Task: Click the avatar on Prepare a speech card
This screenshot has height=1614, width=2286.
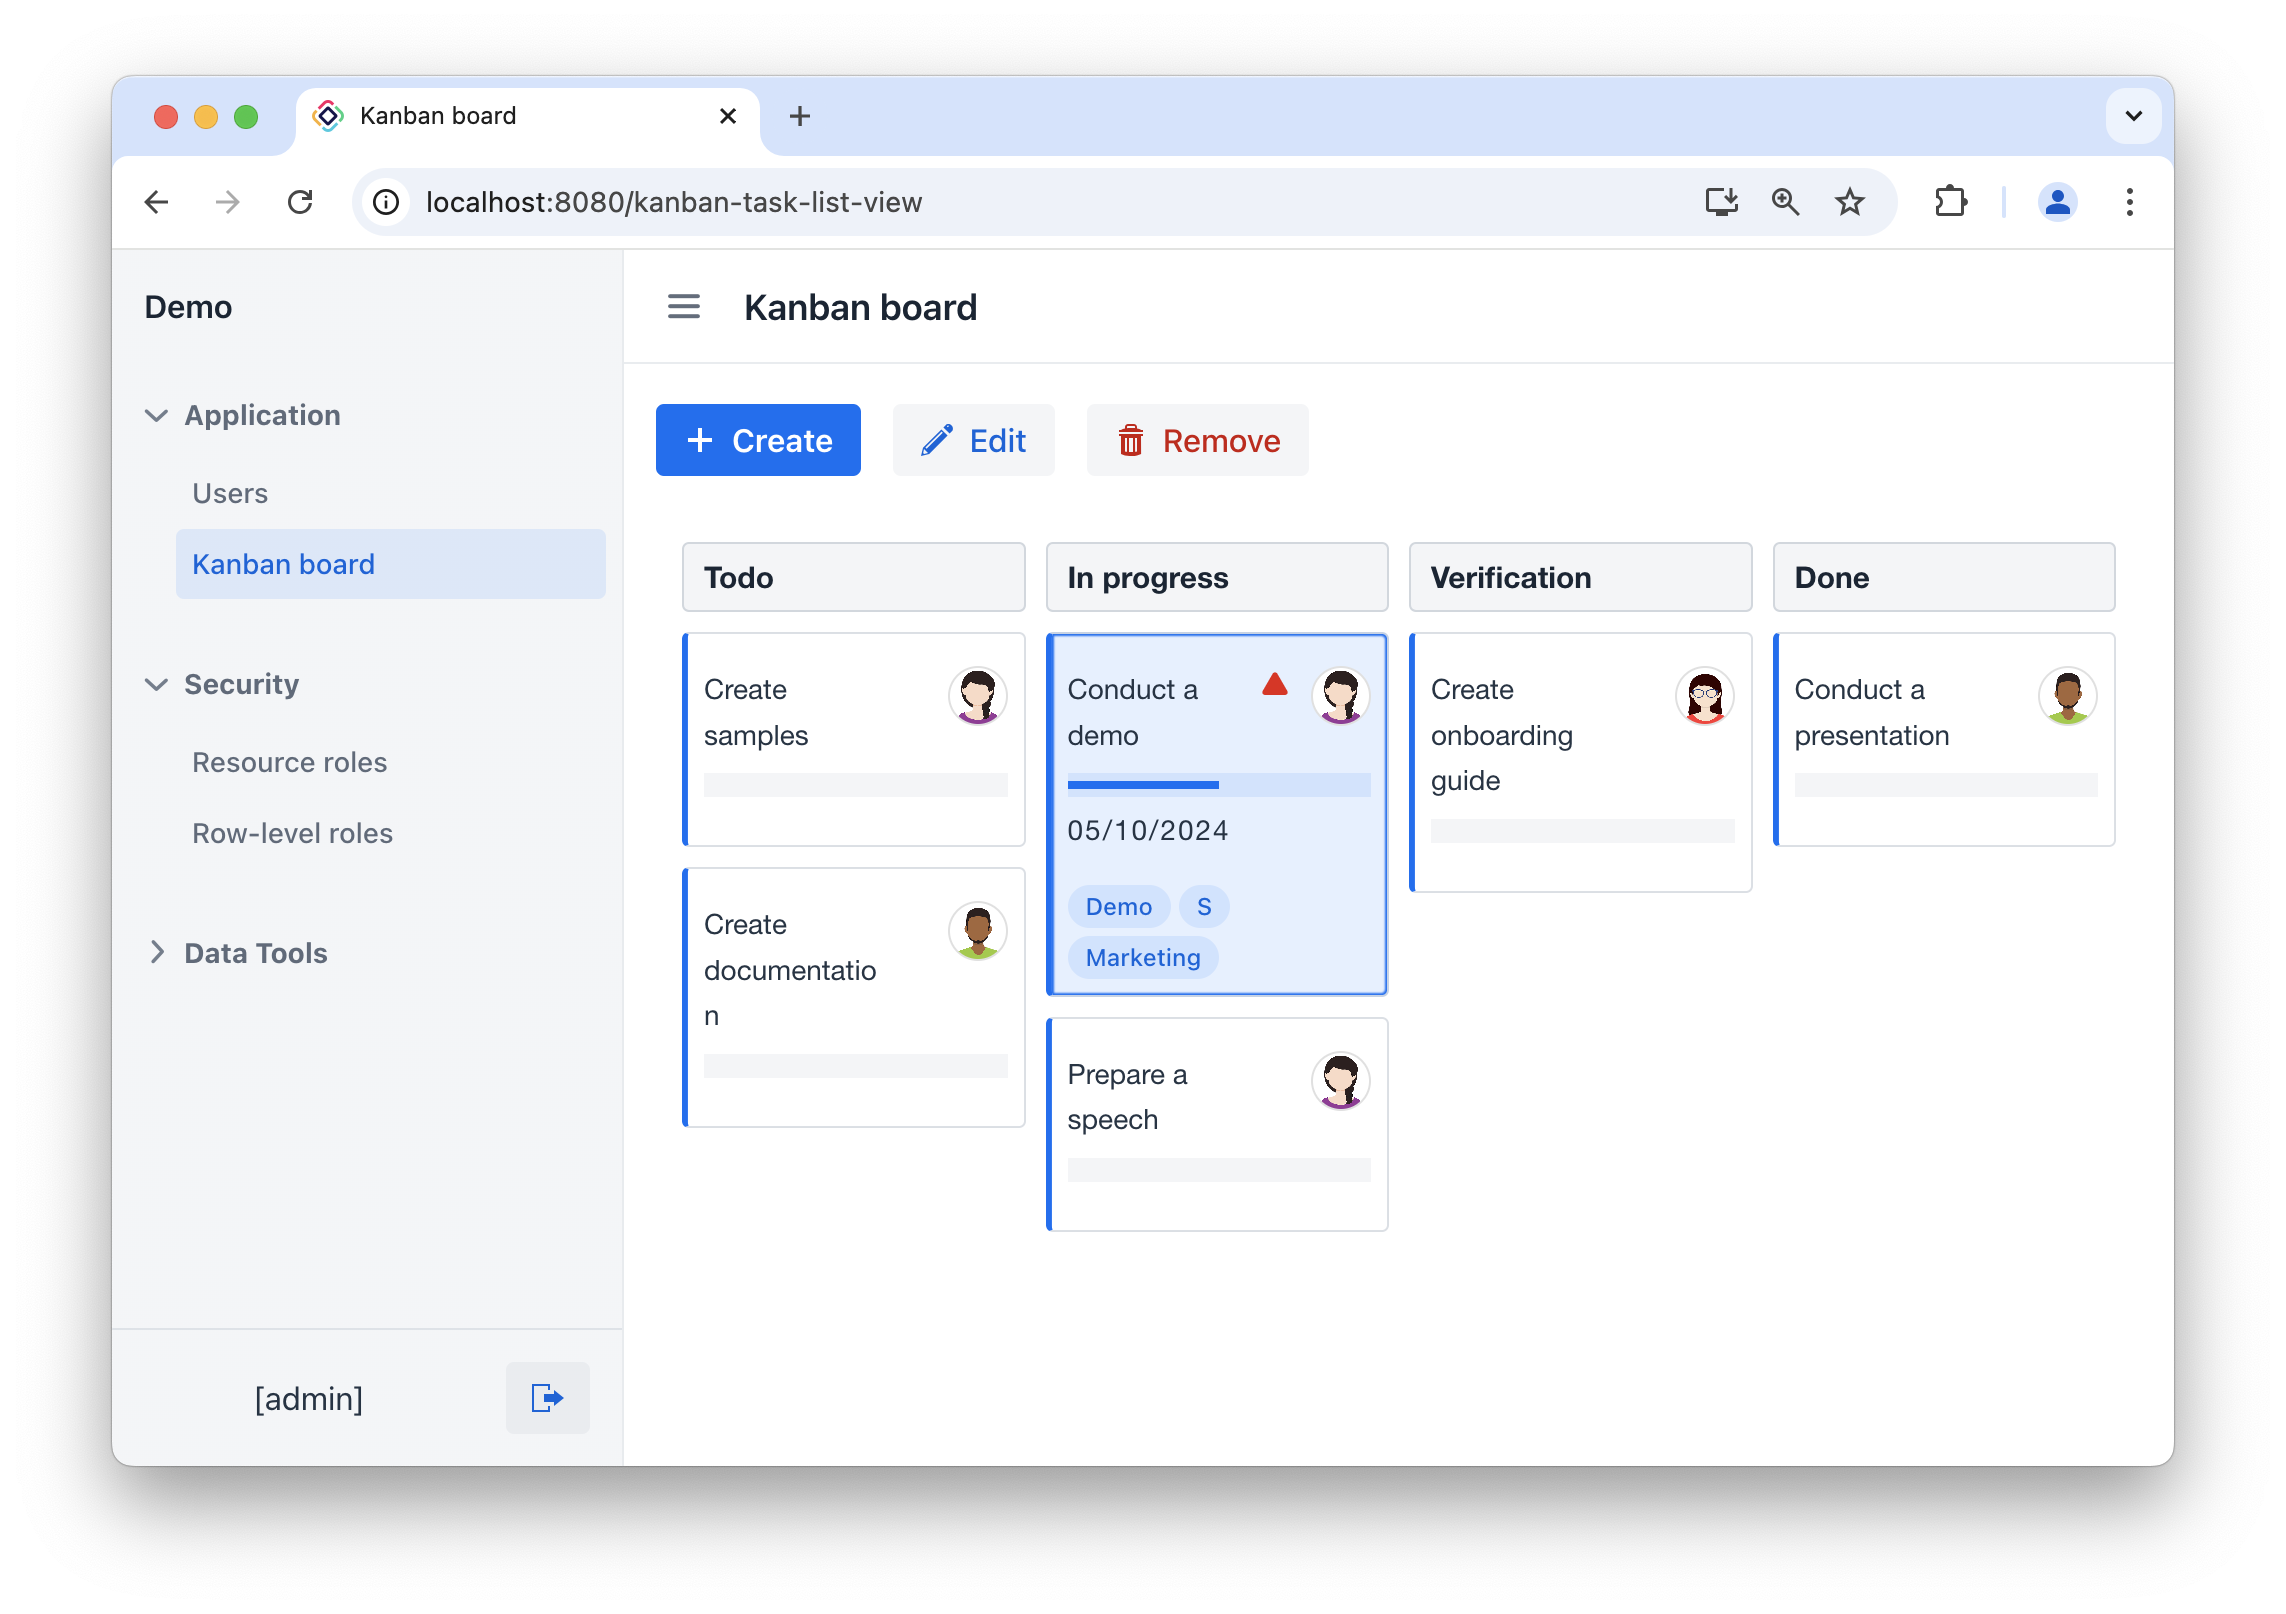Action: point(1340,1080)
